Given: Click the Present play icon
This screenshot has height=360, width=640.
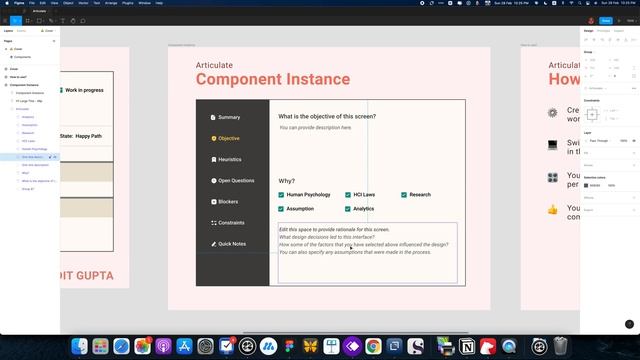Looking at the screenshot, I should 619,21.
